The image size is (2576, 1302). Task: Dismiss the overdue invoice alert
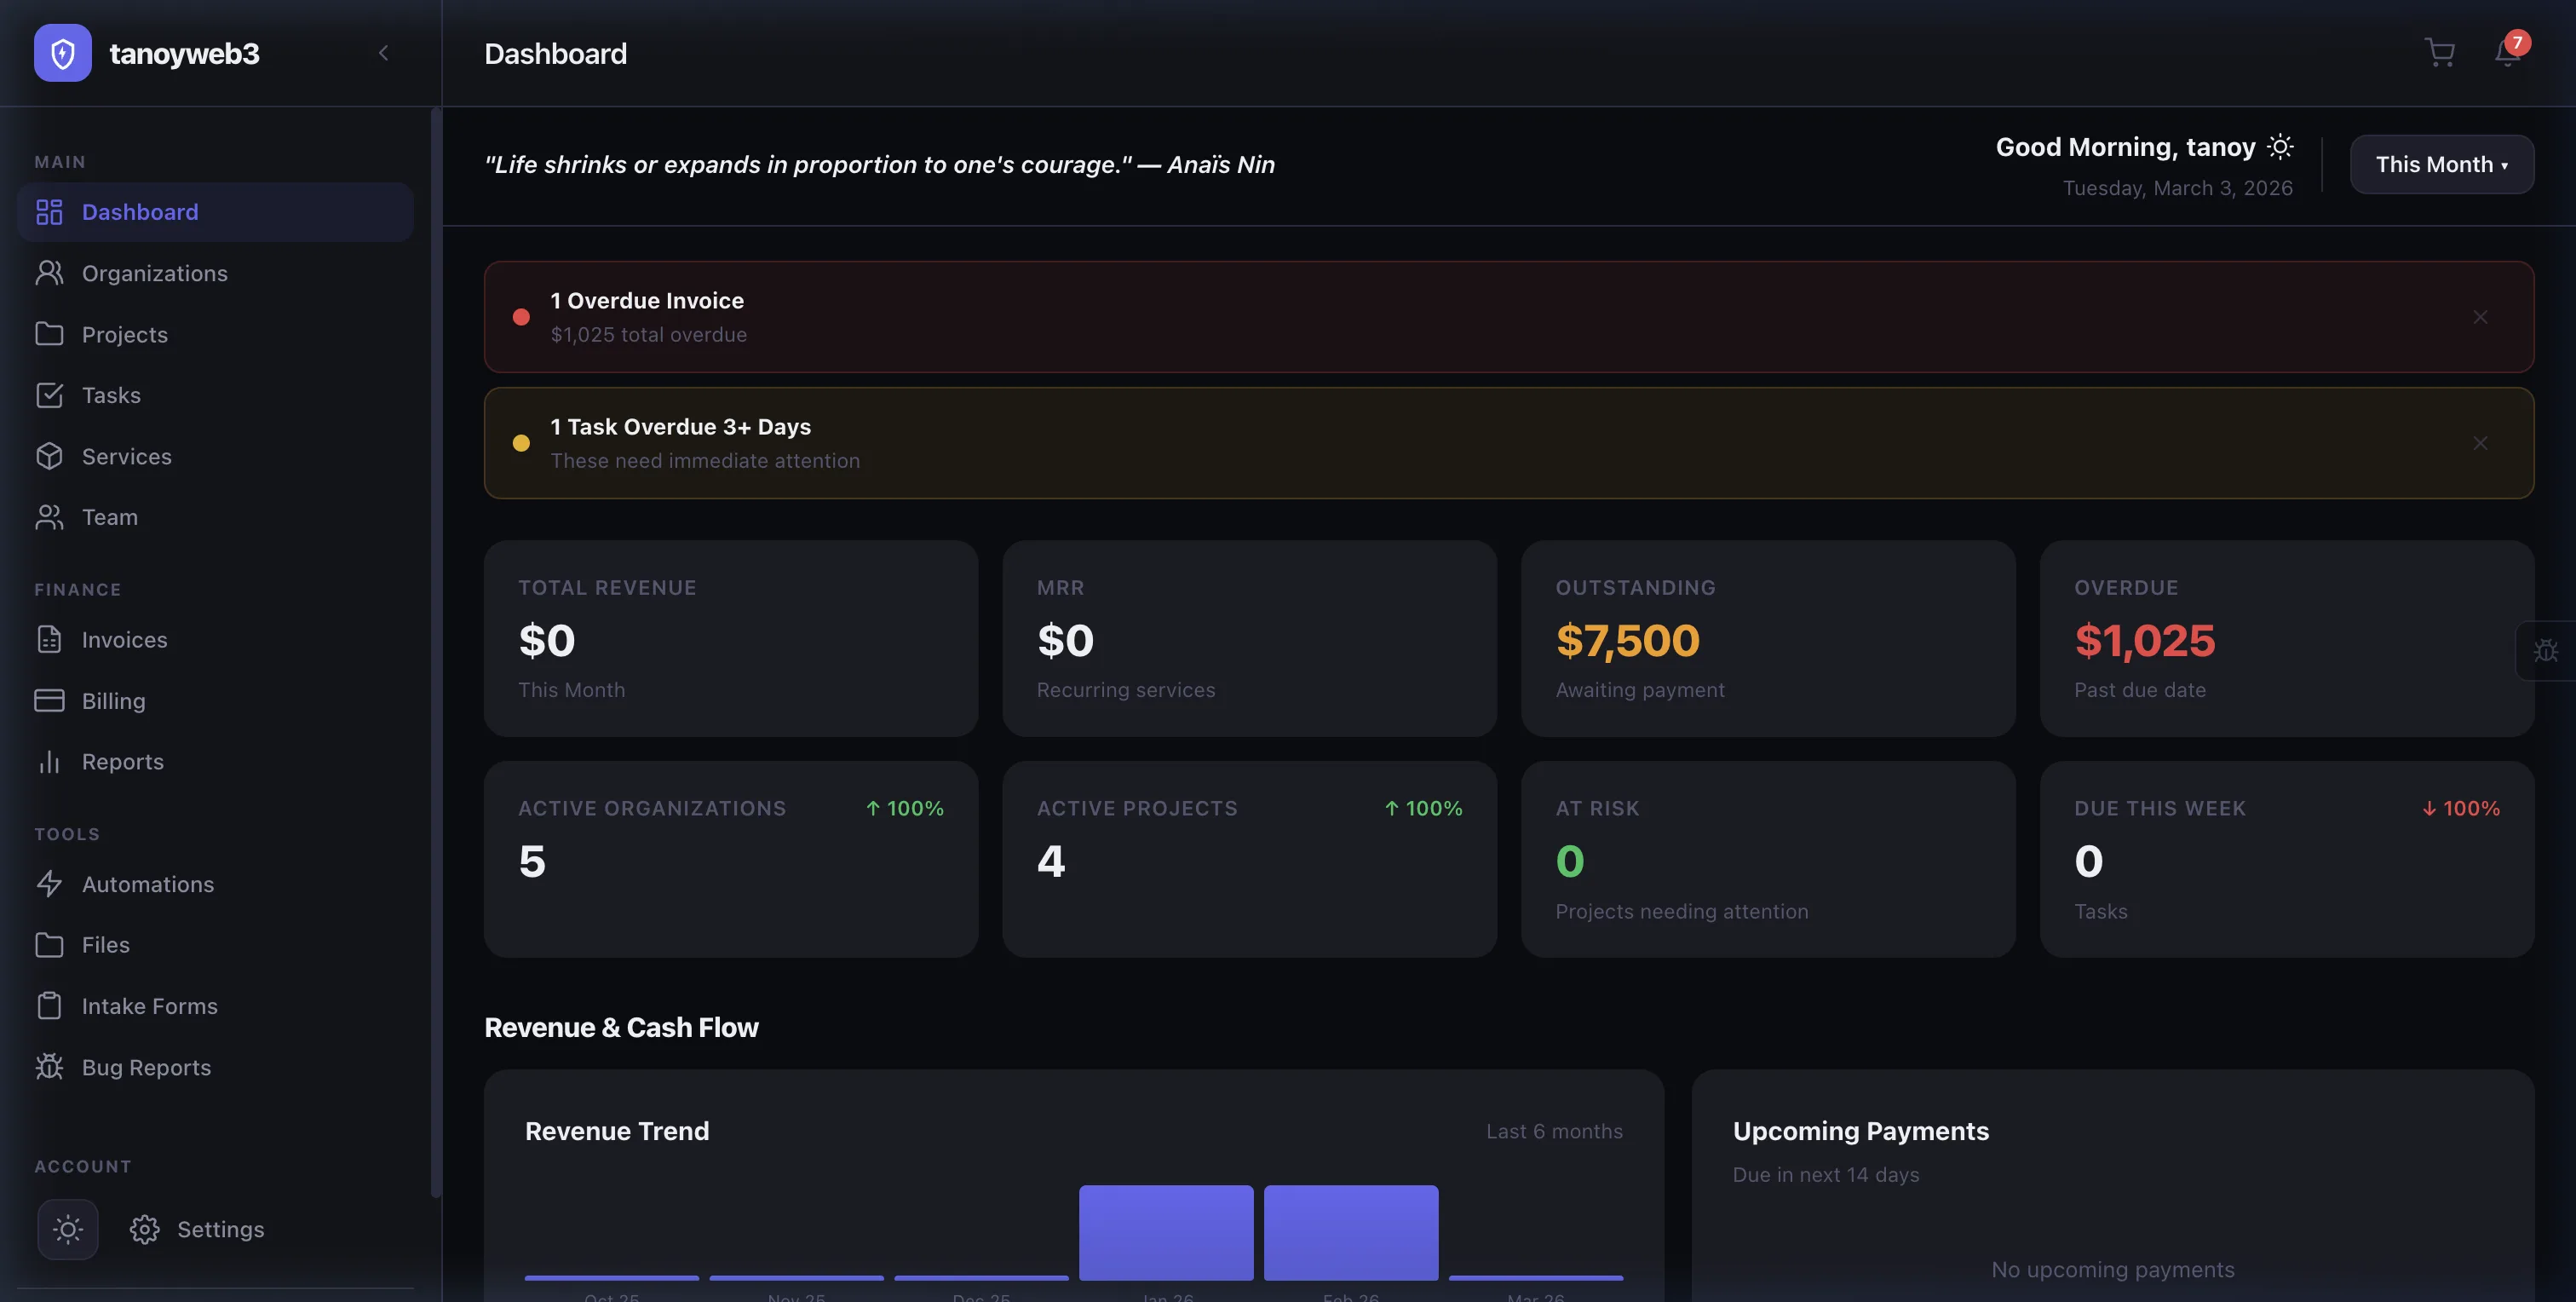(2480, 317)
